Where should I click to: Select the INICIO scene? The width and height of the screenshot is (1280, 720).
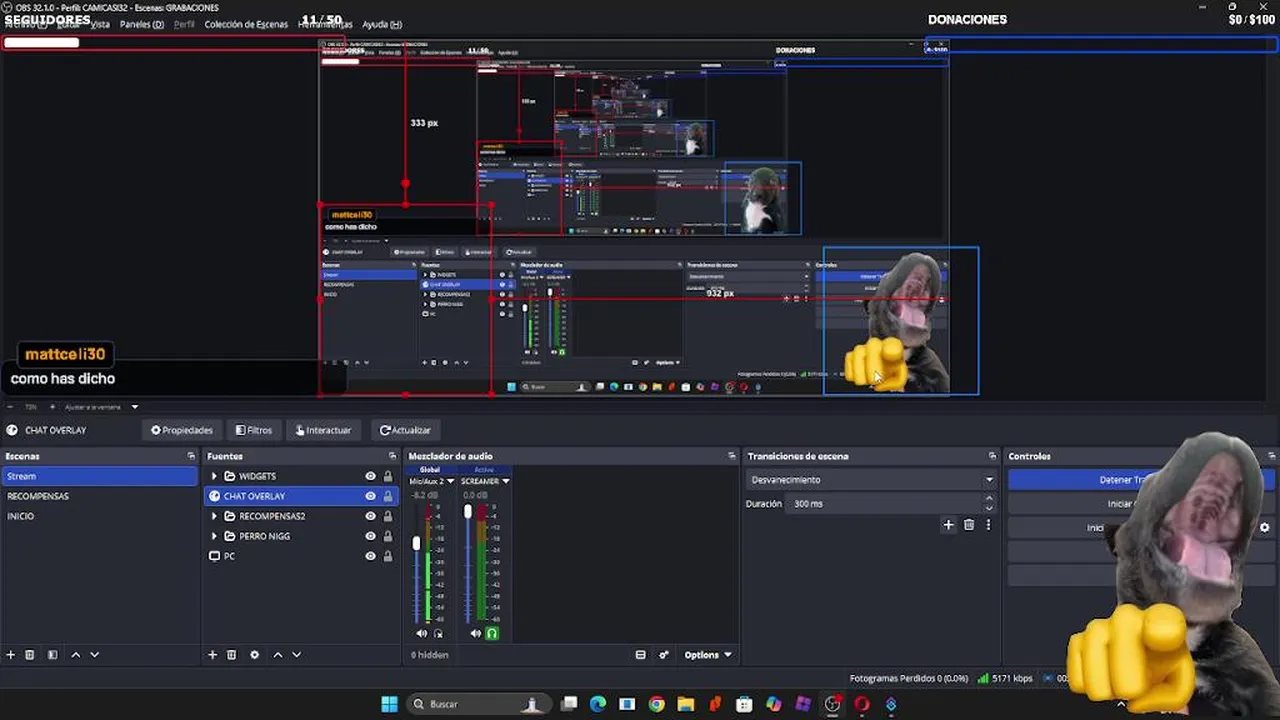(20, 516)
